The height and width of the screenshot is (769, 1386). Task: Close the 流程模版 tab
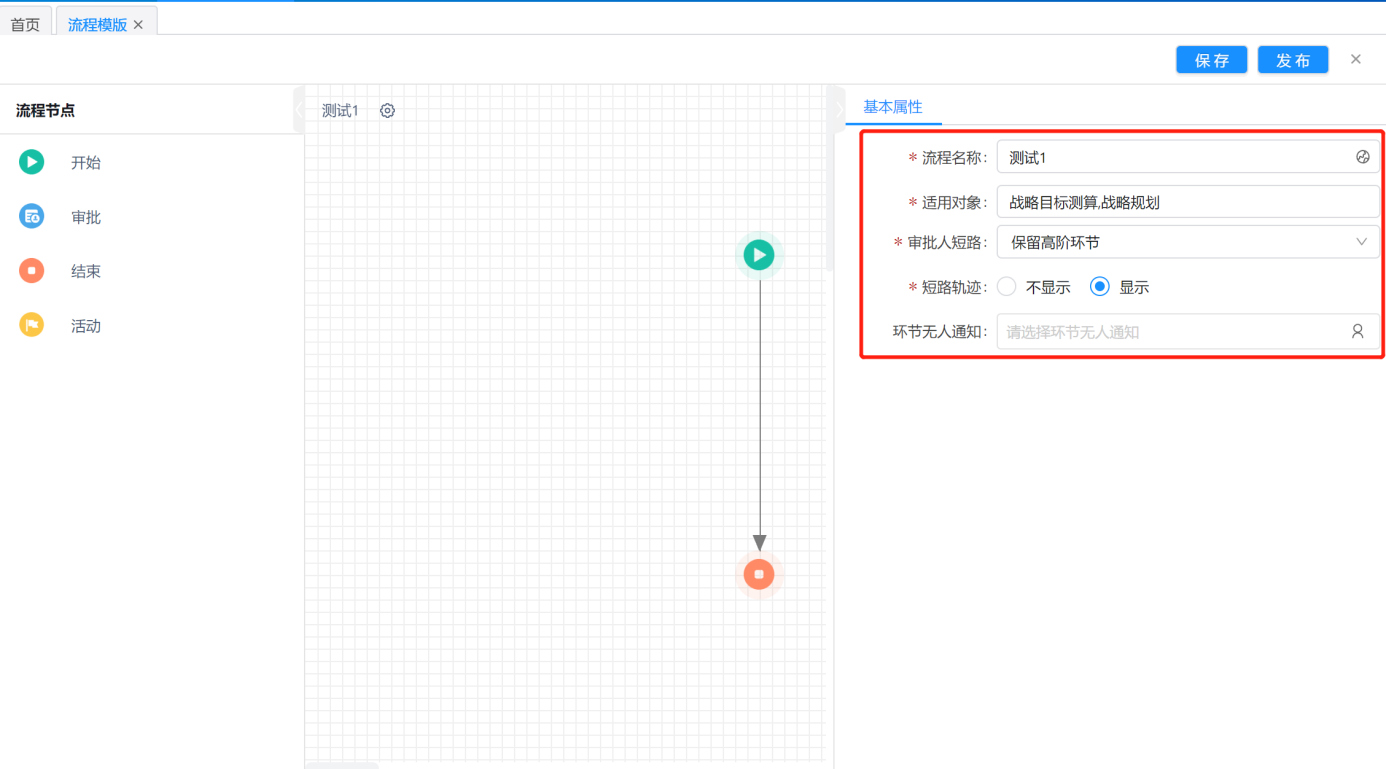[139, 25]
